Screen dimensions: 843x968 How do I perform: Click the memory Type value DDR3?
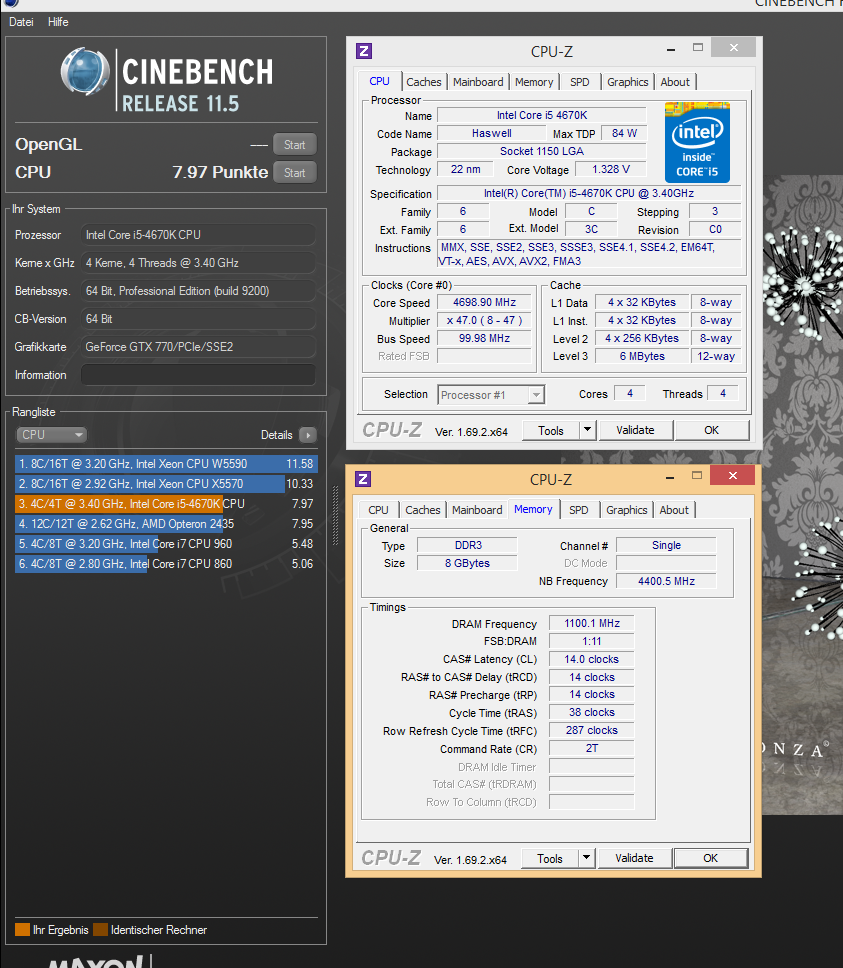click(468, 545)
